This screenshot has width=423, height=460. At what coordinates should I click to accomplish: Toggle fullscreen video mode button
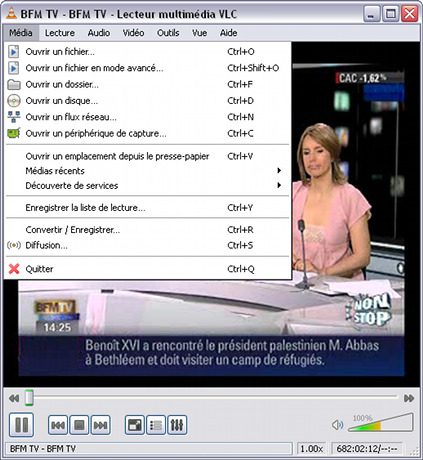pos(134,425)
